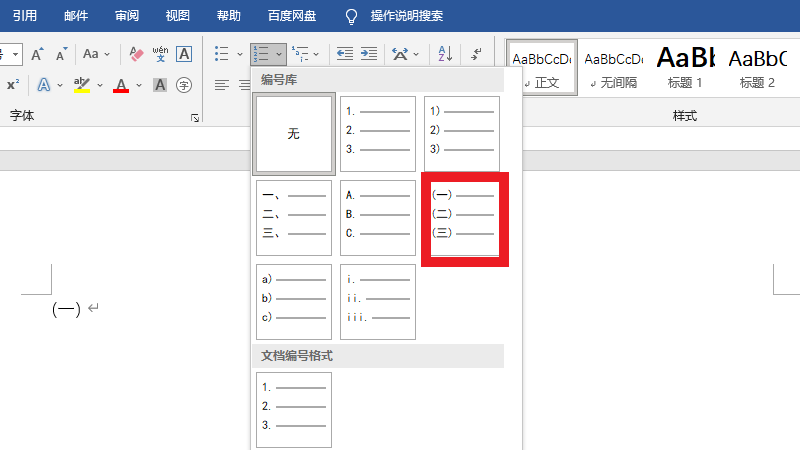Apply the 标题 1 style
The height and width of the screenshot is (450, 800).
(685, 67)
